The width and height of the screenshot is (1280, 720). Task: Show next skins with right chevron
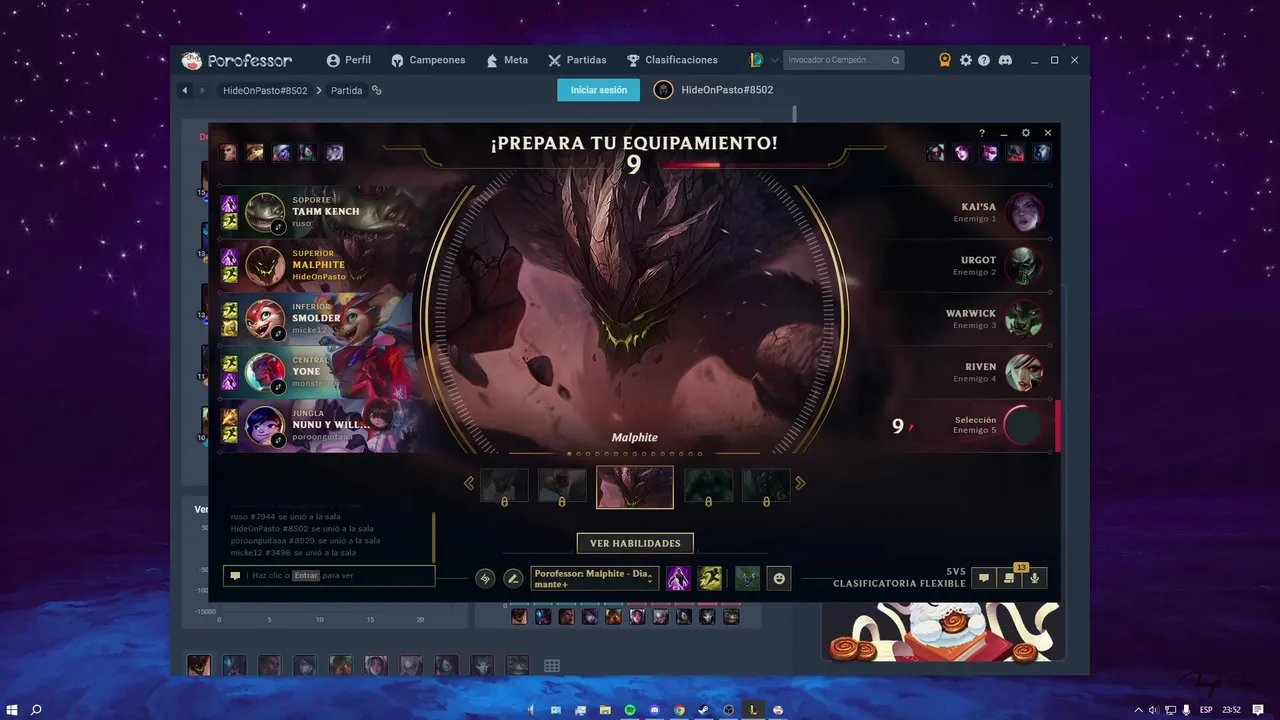pos(800,484)
